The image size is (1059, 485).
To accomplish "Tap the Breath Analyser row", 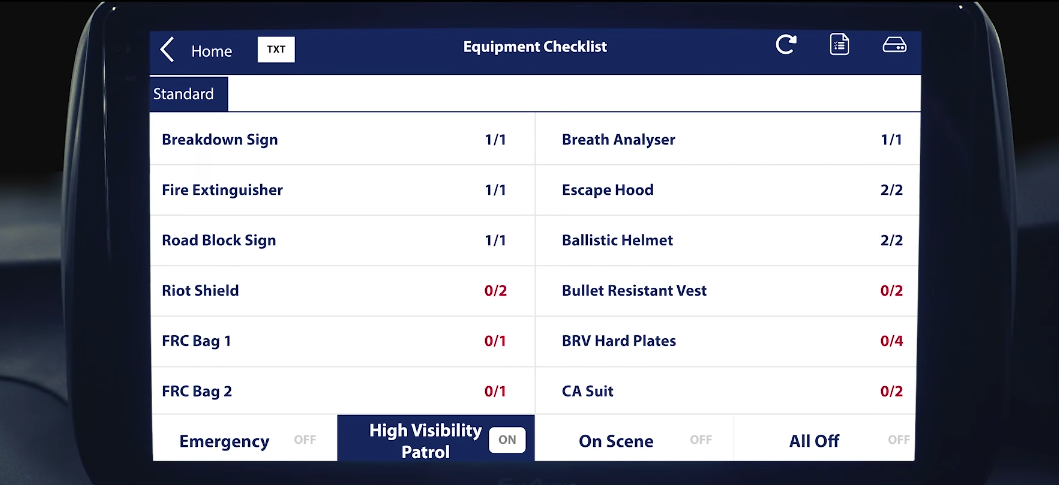I will [727, 140].
